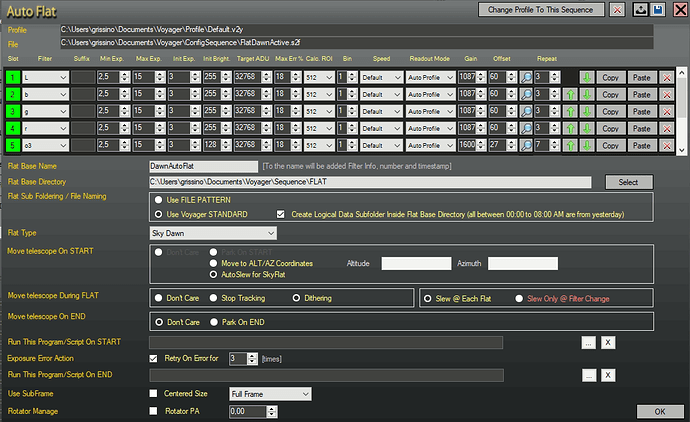This screenshot has height=422, width=690.
Task: Toggle Create Logical Data Subfolder checkbox
Action: pos(280,214)
